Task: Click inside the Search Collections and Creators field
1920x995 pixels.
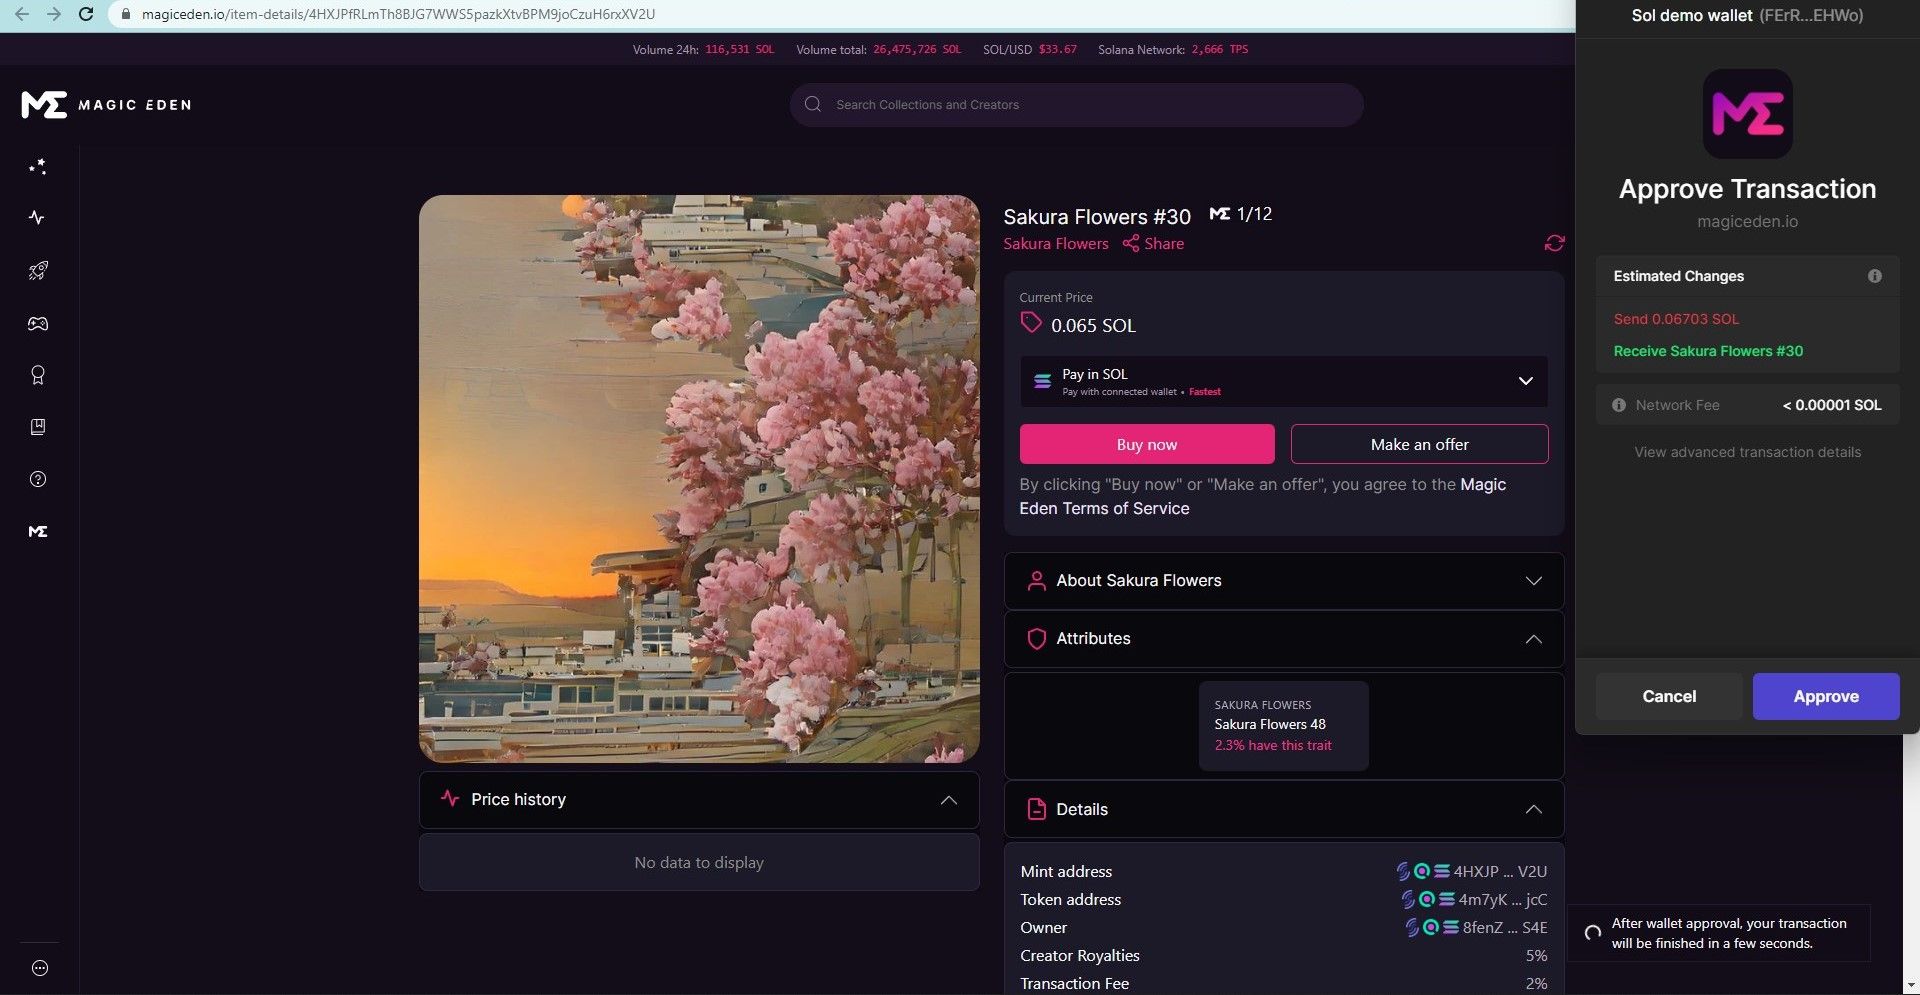Action: coord(1075,104)
